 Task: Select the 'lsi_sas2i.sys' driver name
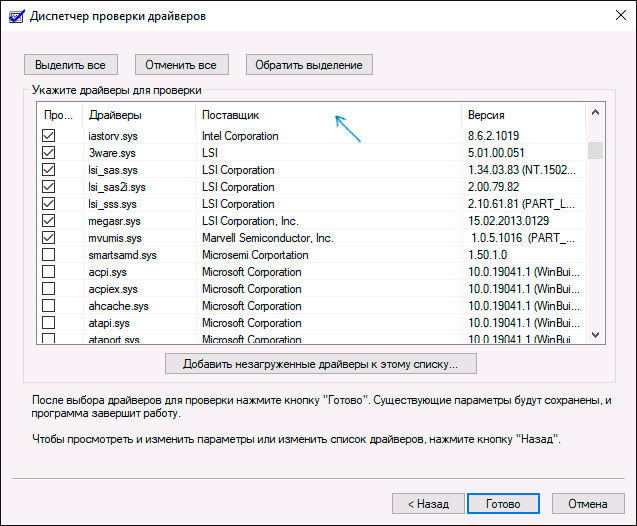pyautogui.click(x=117, y=187)
